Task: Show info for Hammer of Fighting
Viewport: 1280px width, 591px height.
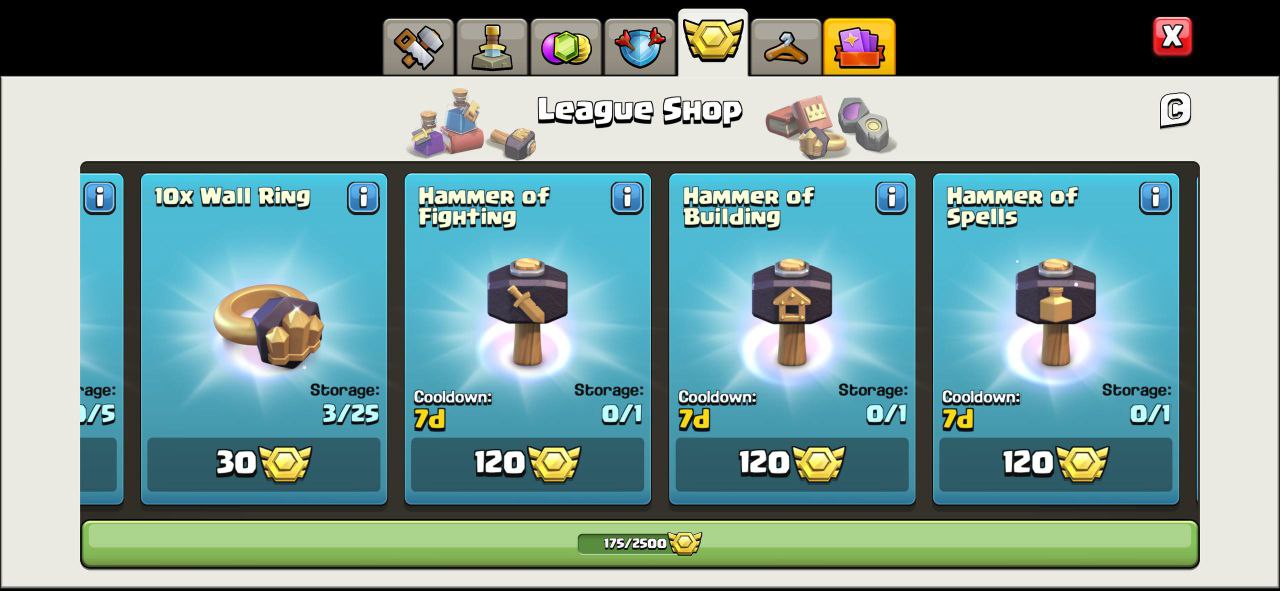Action: point(627,198)
